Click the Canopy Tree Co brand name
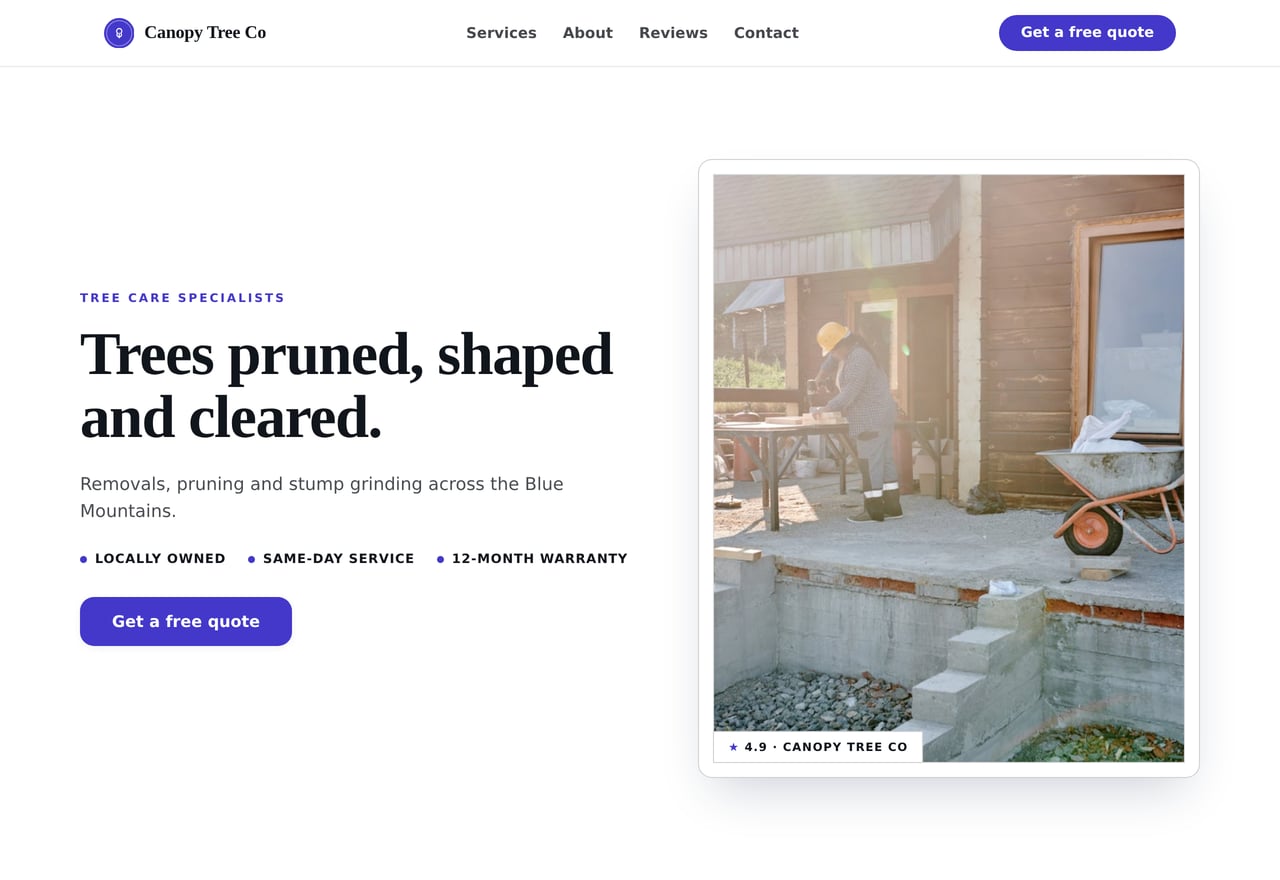The width and height of the screenshot is (1280, 880). tap(205, 33)
